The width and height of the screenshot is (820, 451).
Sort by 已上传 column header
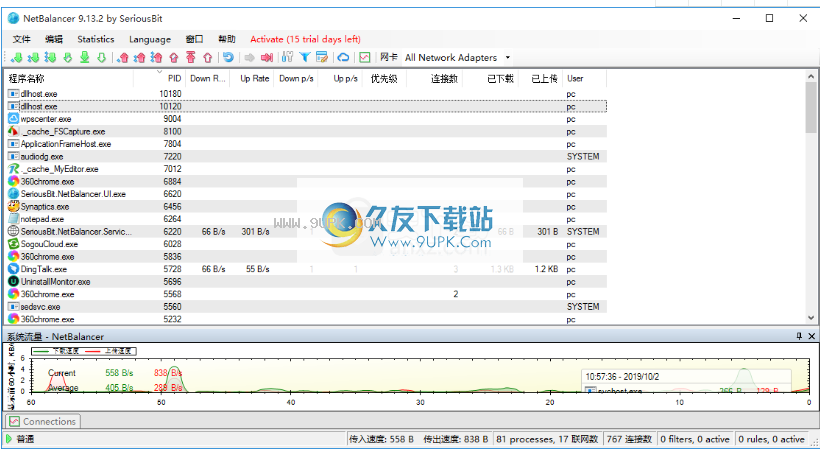[x=541, y=78]
